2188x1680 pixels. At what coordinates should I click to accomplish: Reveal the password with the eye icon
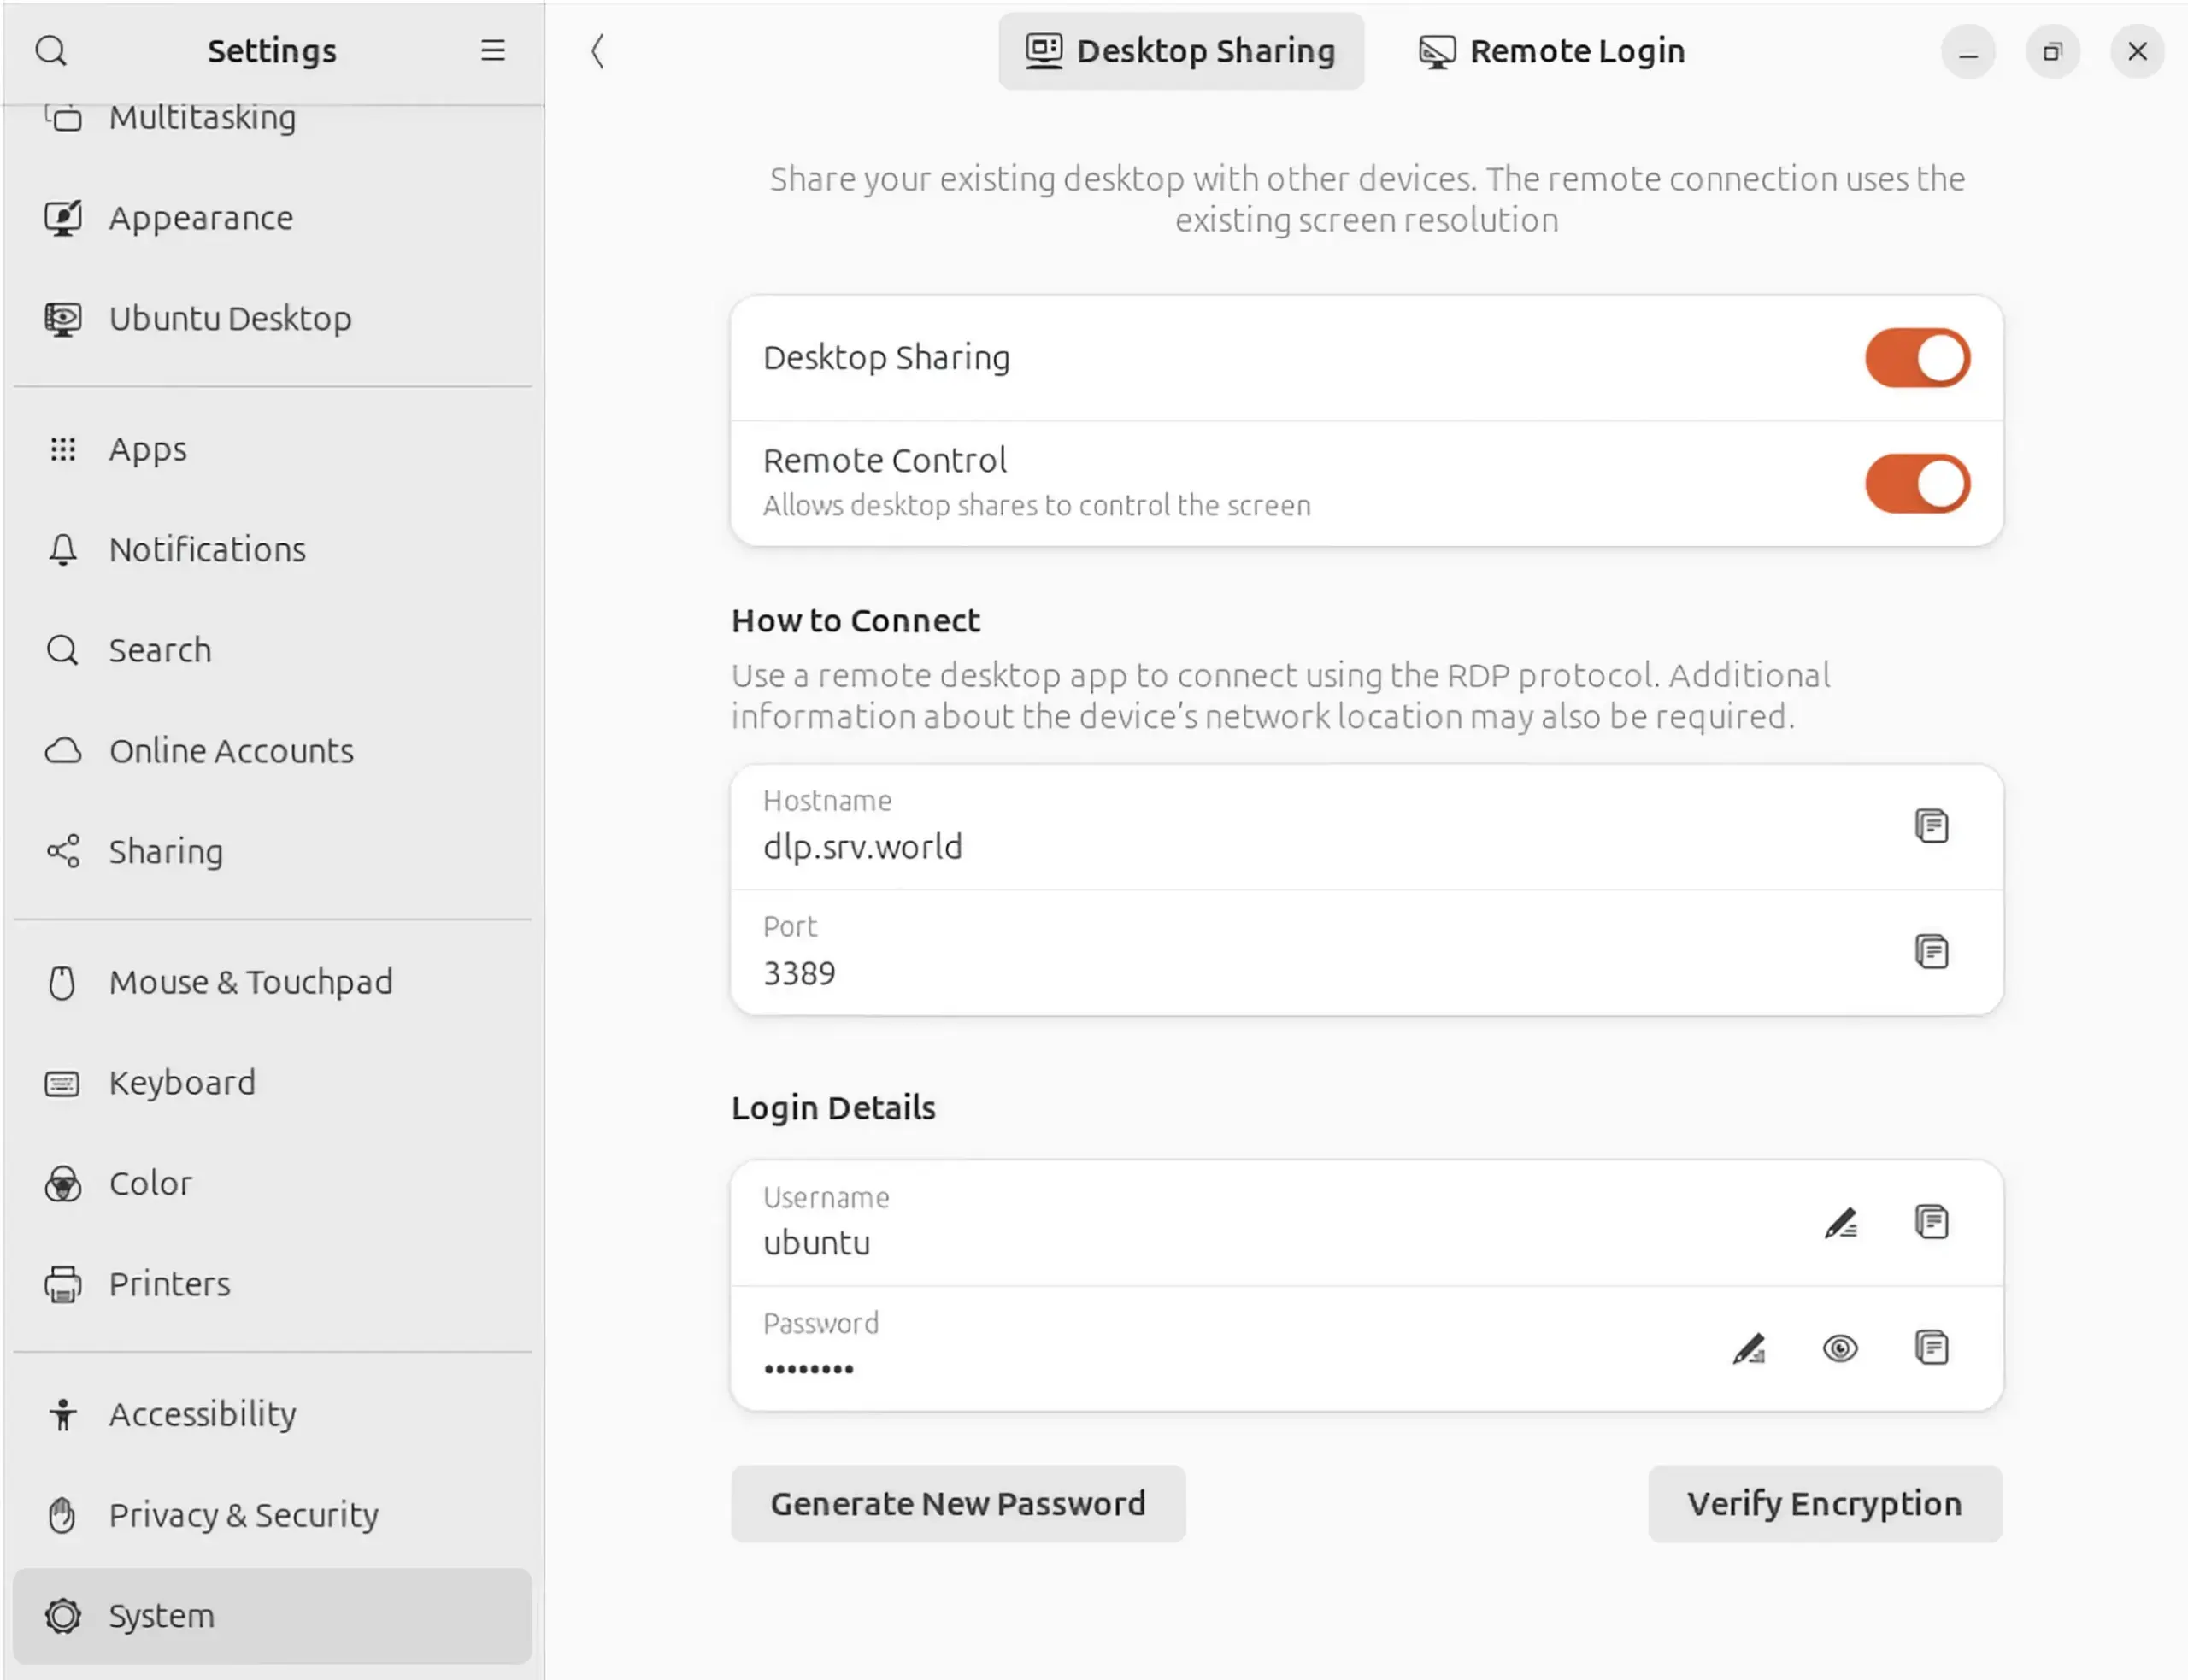(x=1840, y=1348)
